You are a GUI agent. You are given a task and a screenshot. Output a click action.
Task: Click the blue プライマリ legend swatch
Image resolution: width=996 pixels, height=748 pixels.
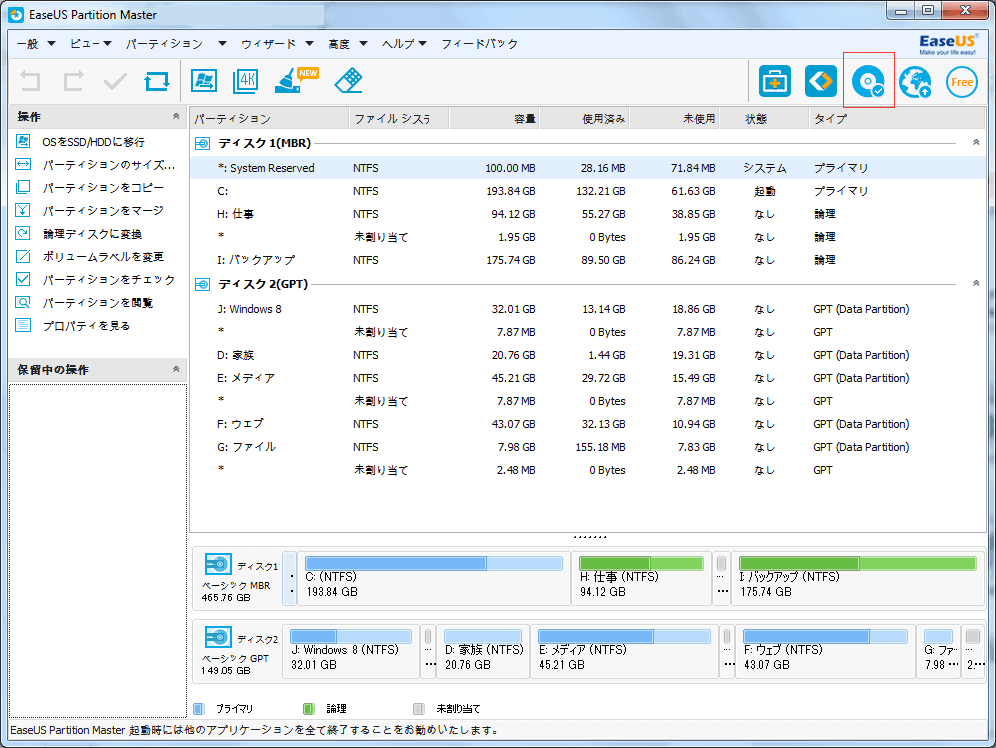click(x=199, y=709)
